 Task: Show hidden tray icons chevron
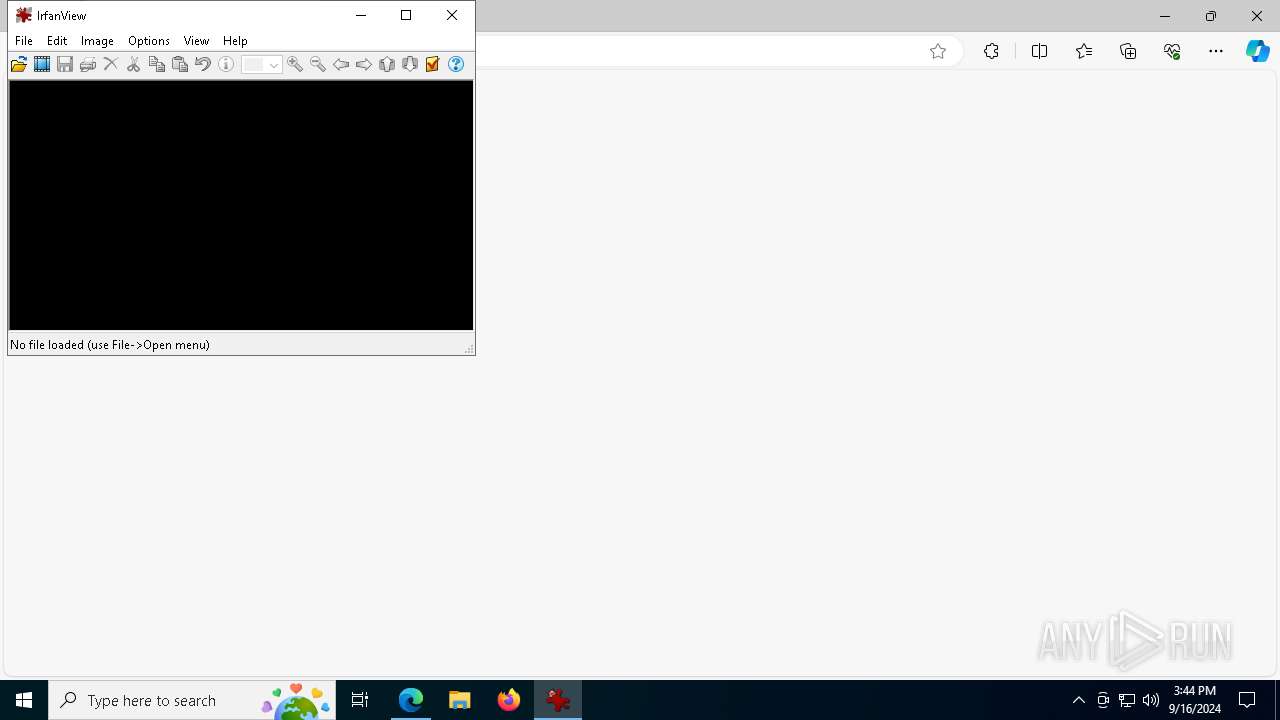tap(1079, 700)
